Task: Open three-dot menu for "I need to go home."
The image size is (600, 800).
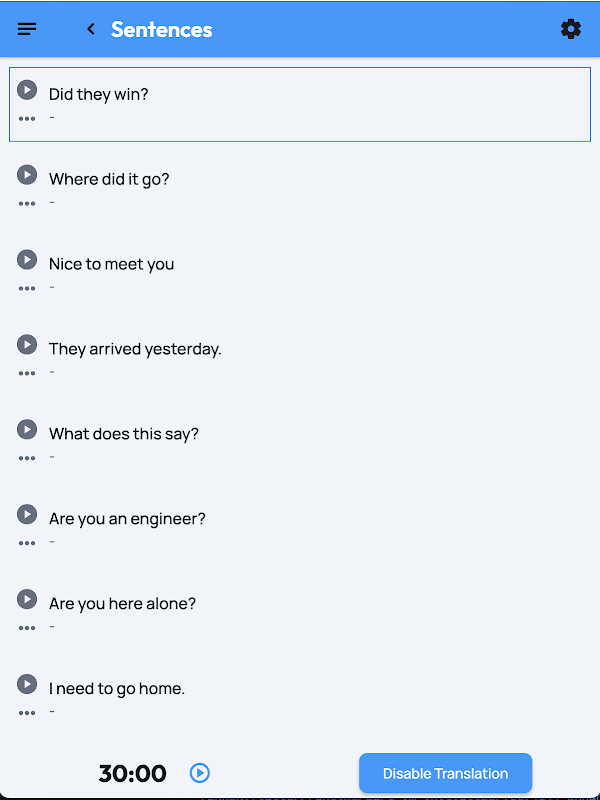Action: (27, 714)
